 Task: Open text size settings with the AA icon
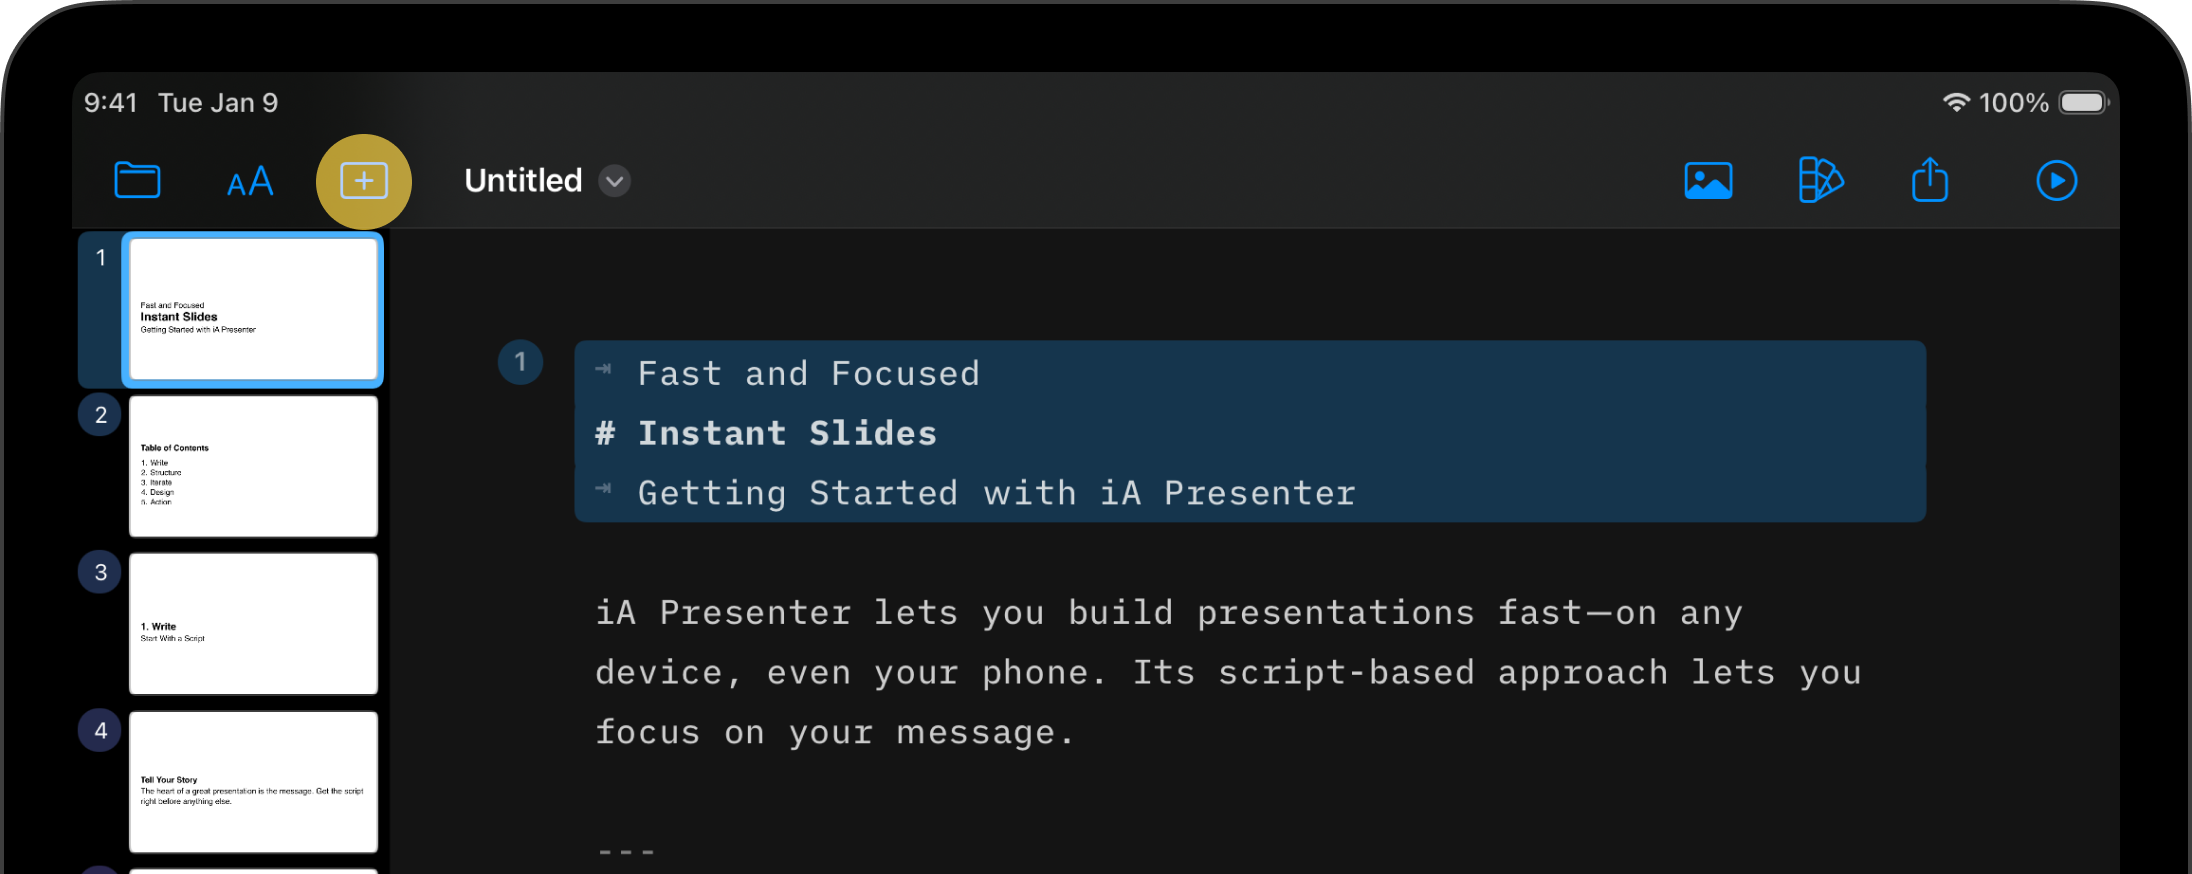tap(249, 181)
